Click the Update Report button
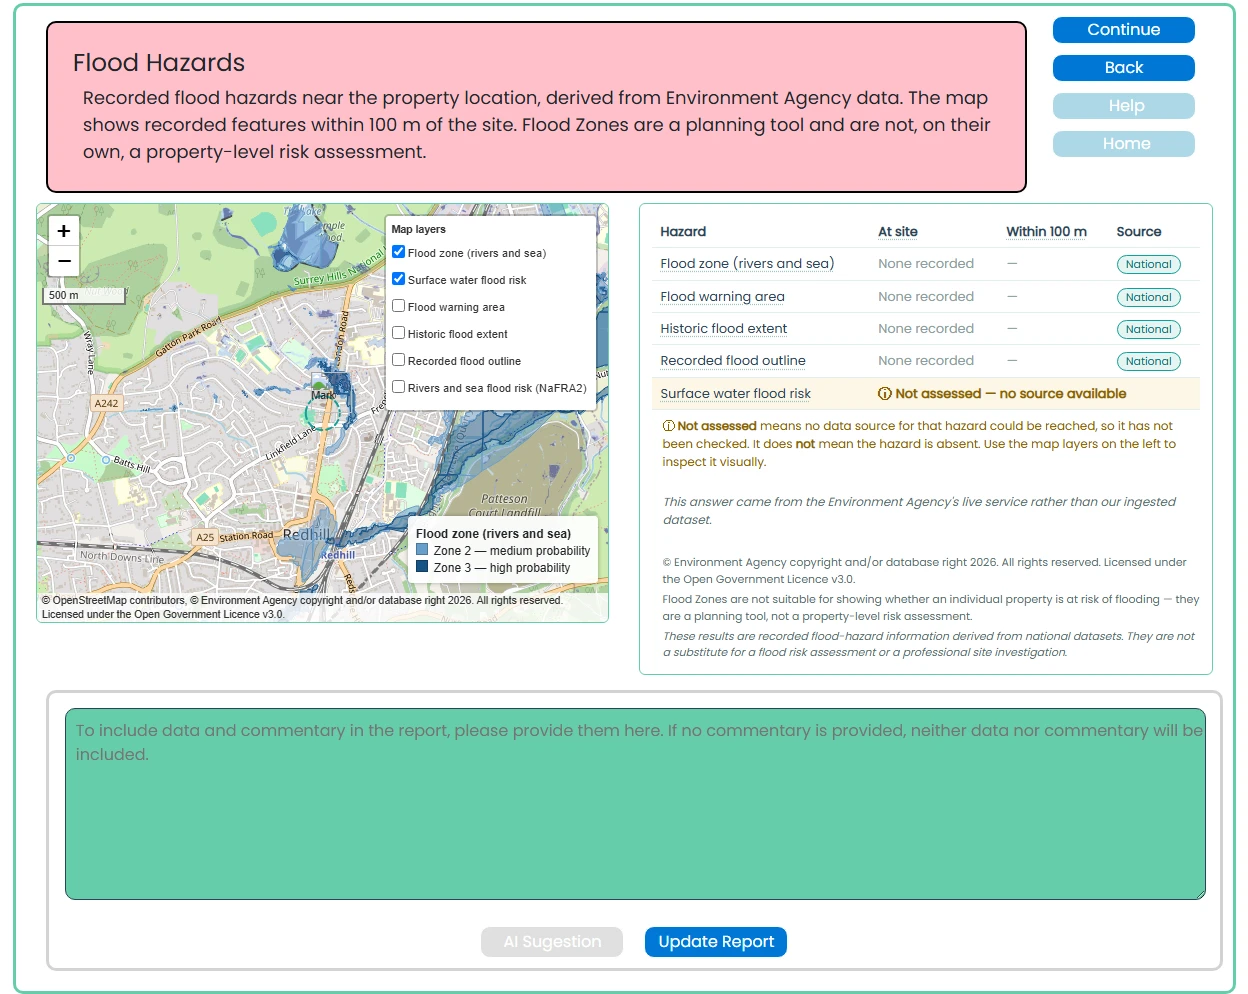This screenshot has height=994, width=1248. click(716, 942)
